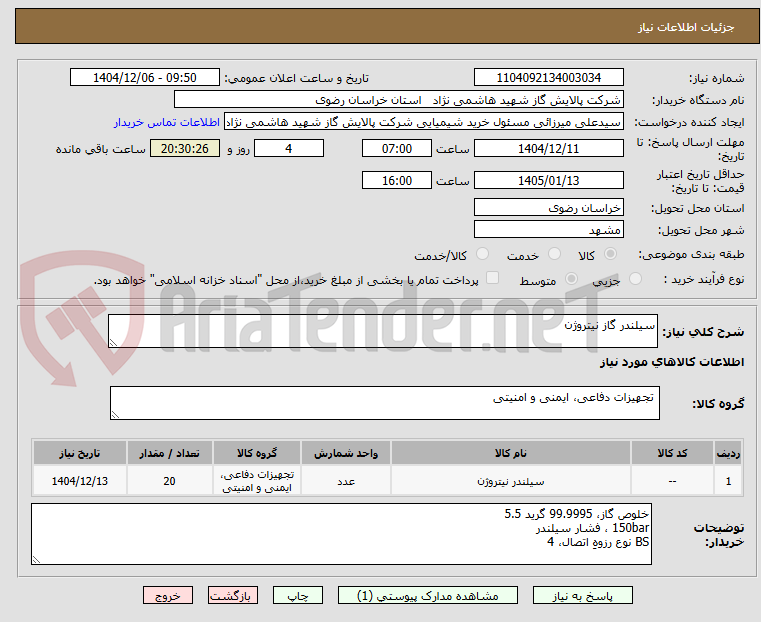Click the remaining time countdown 20:30:26

pyautogui.click(x=185, y=148)
